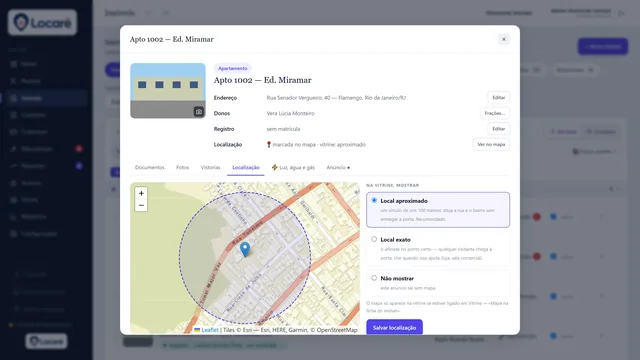
Task: Click the blue pin marker on the map
Action: 245,249
